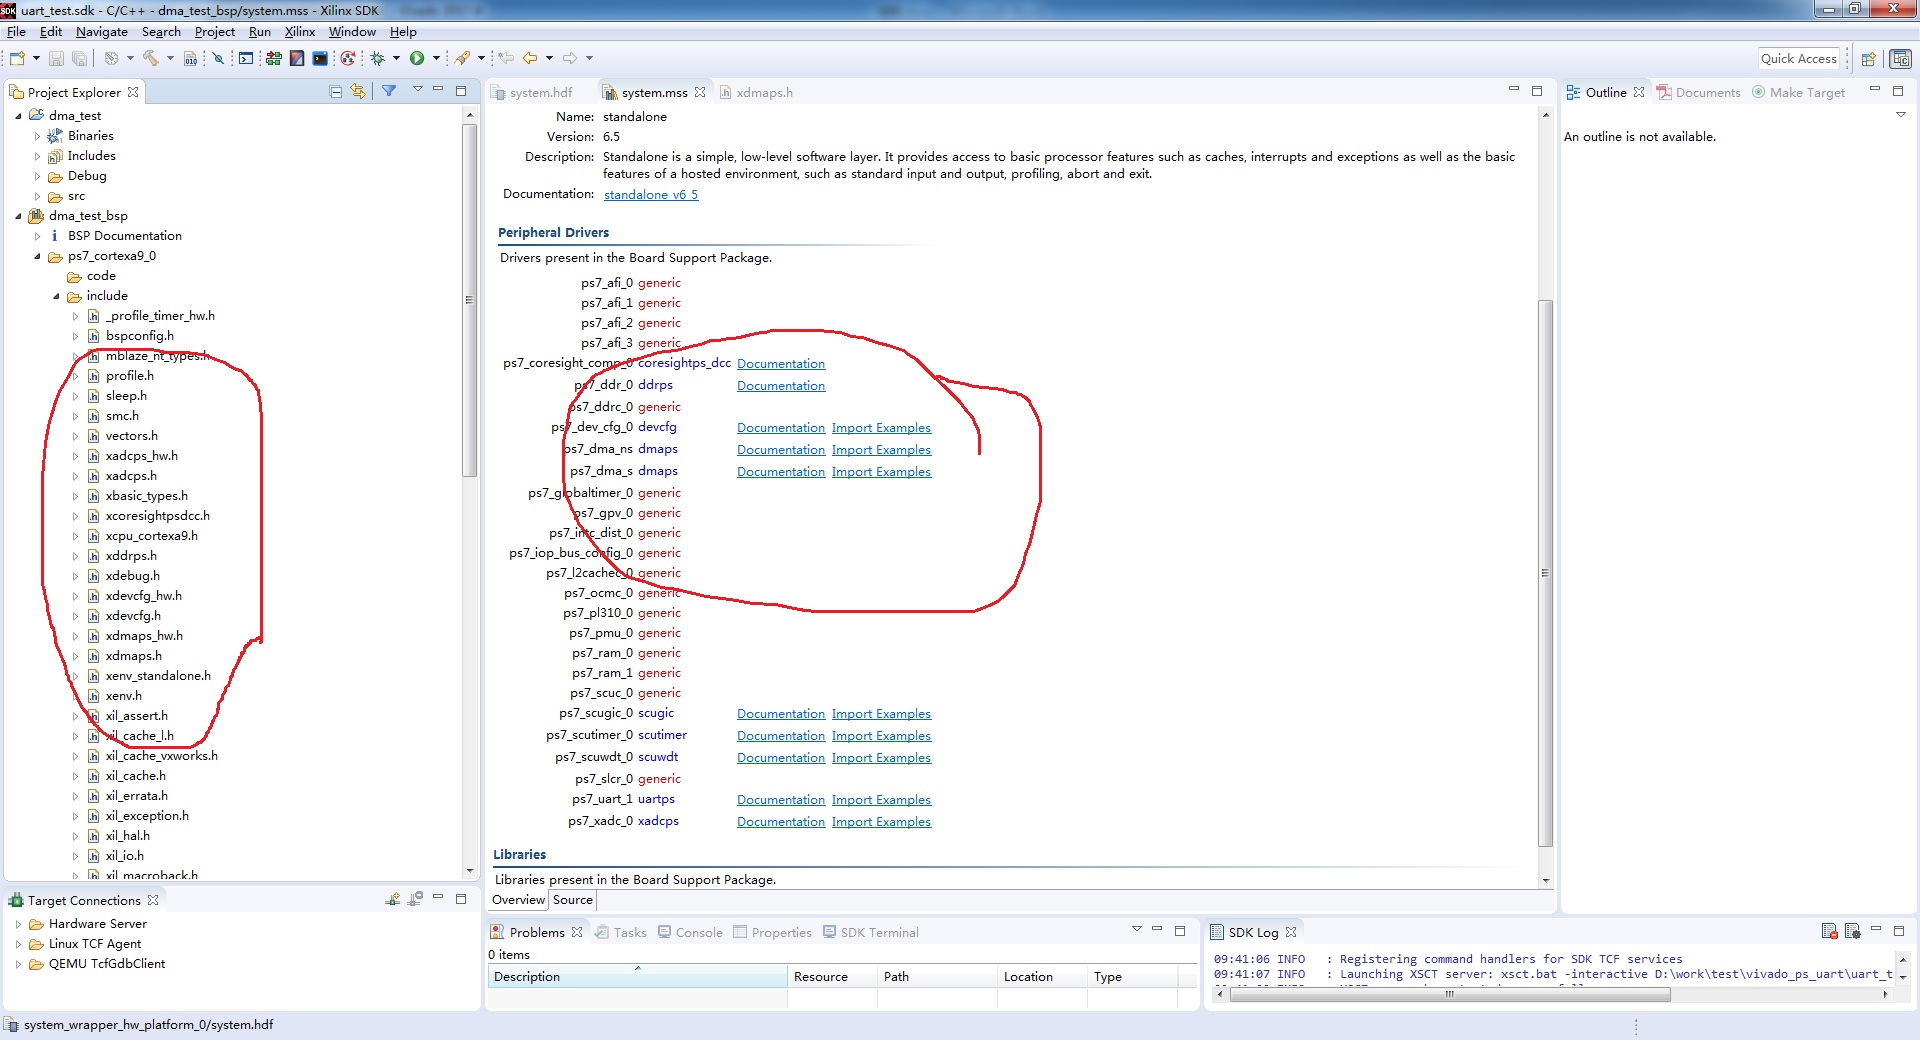This screenshot has height=1040, width=1920.
Task: Click the green Run play icon
Action: point(417,59)
